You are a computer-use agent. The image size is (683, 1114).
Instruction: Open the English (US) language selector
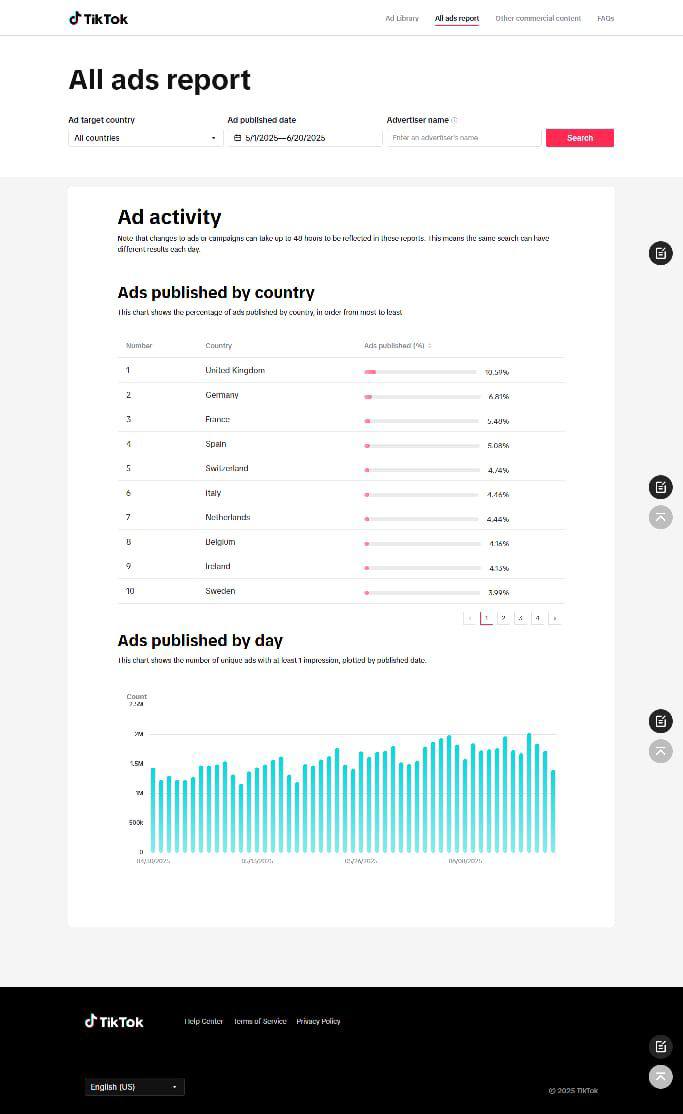click(x=134, y=1087)
